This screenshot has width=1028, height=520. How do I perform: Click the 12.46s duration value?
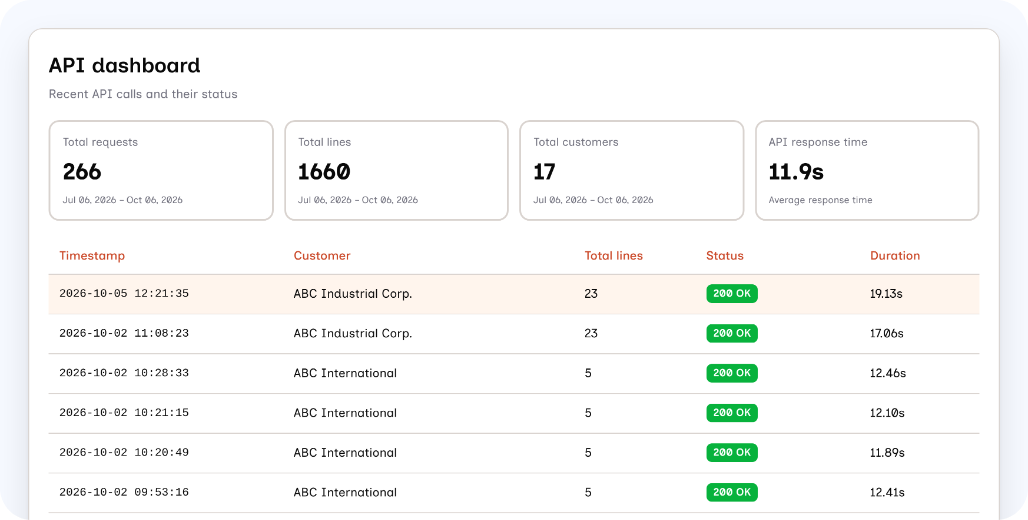point(888,373)
